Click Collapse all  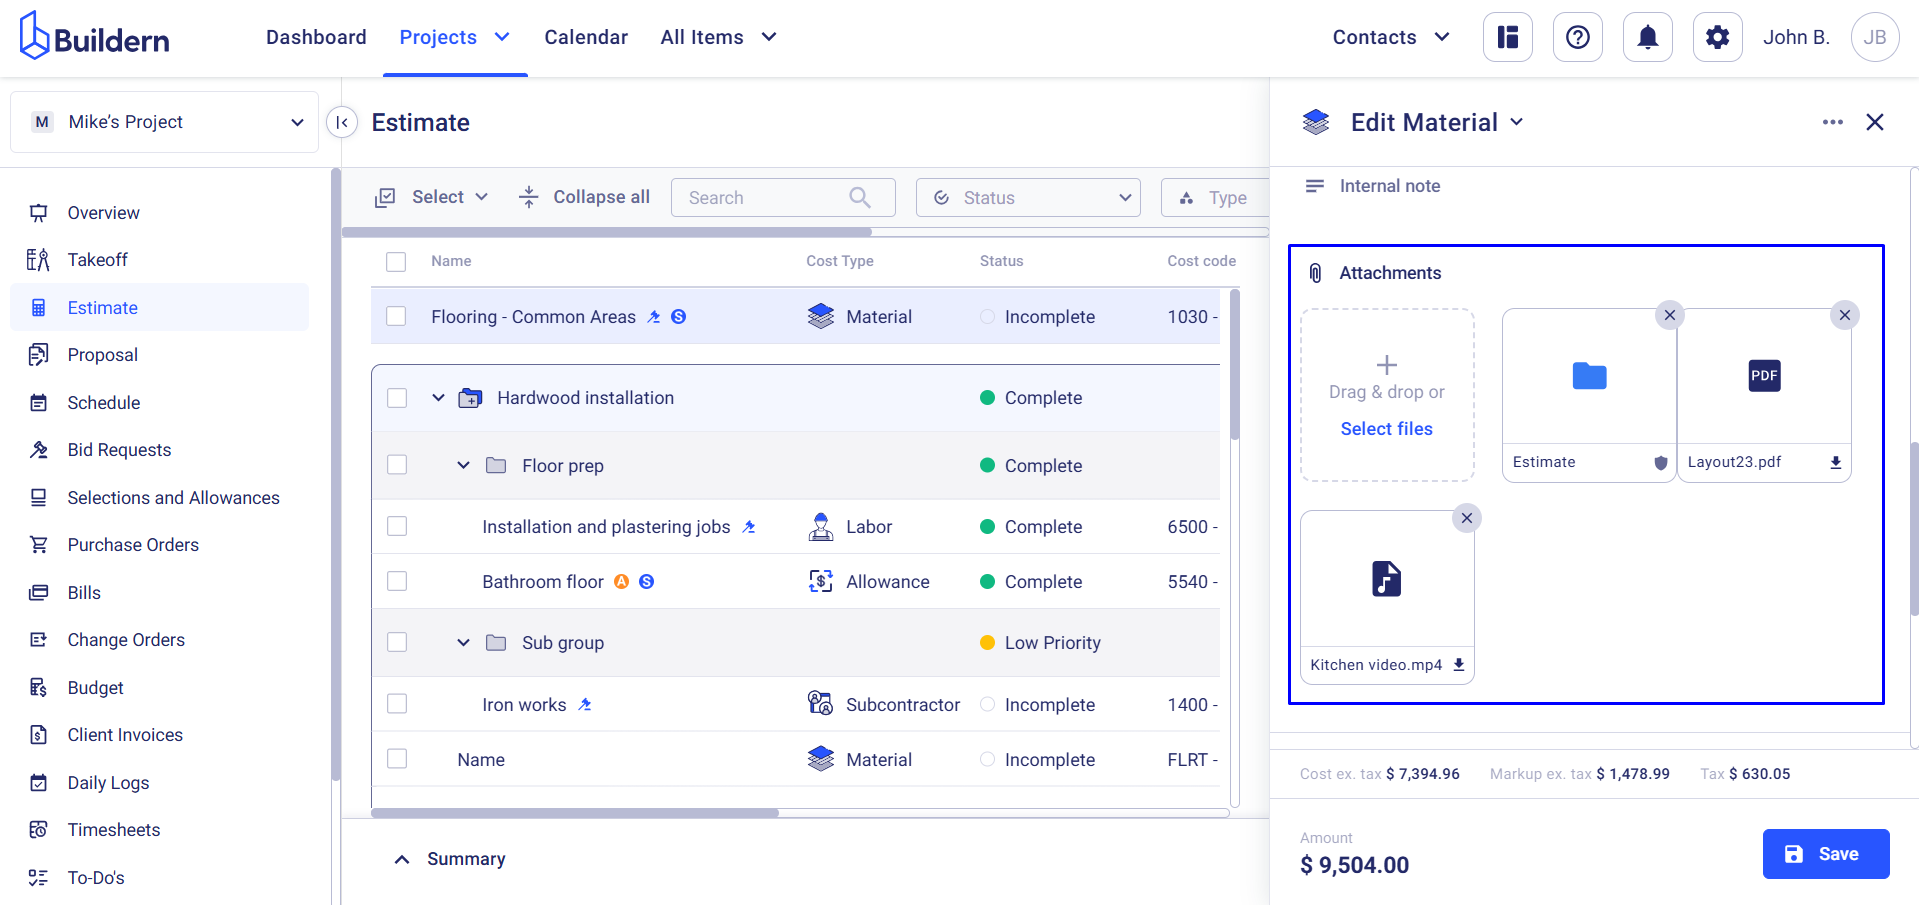click(584, 197)
